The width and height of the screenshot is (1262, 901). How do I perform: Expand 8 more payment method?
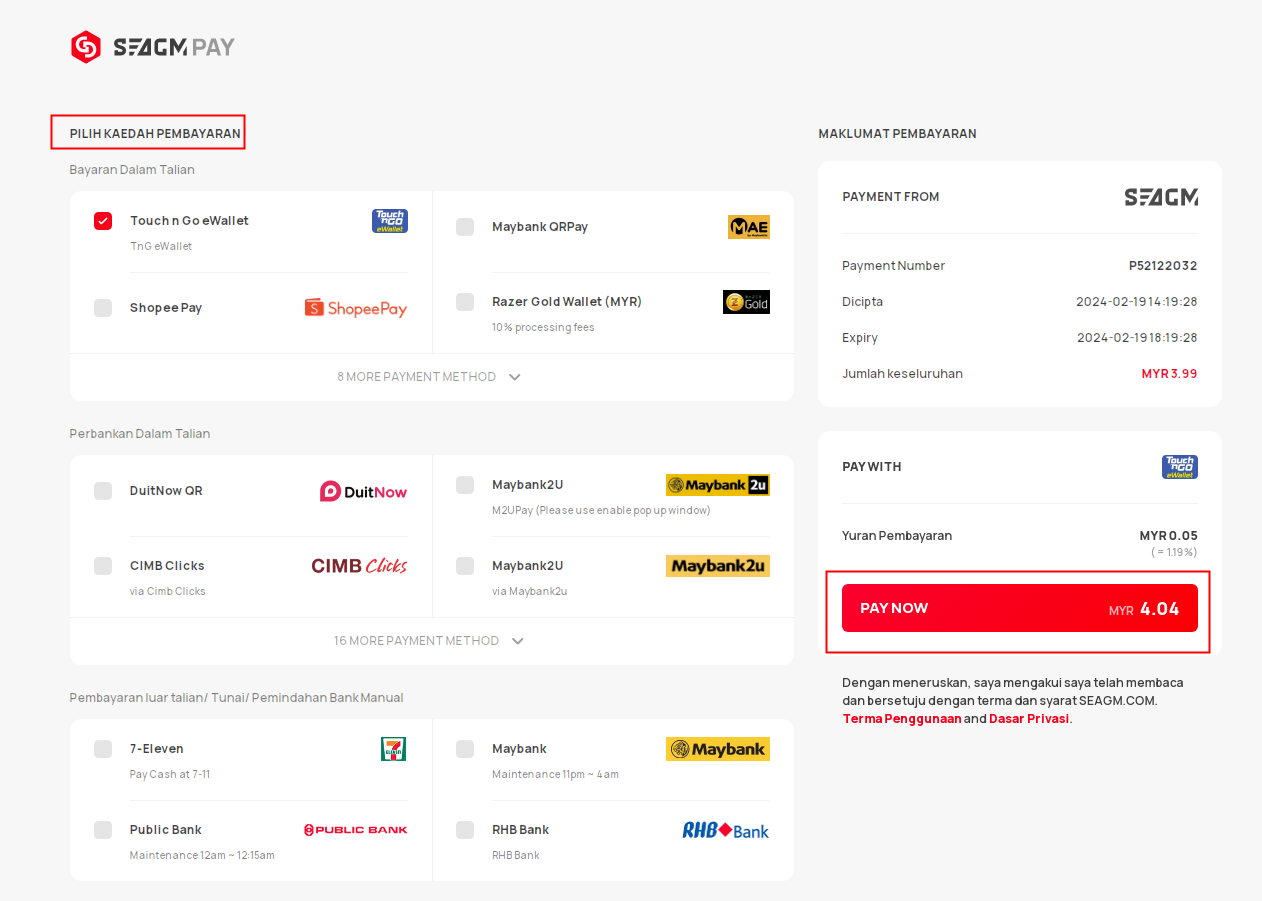430,377
